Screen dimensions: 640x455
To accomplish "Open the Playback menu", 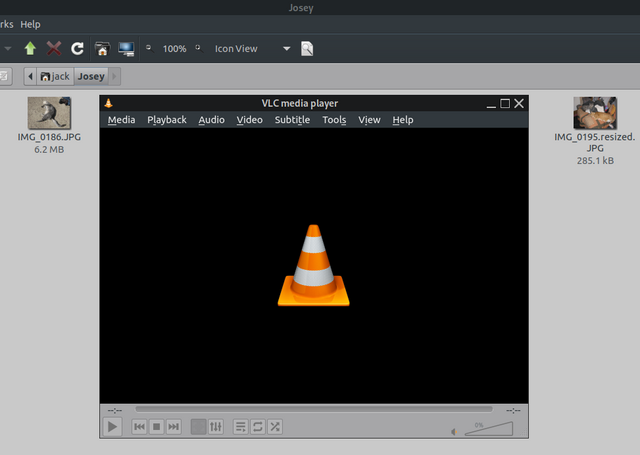I will coord(166,120).
